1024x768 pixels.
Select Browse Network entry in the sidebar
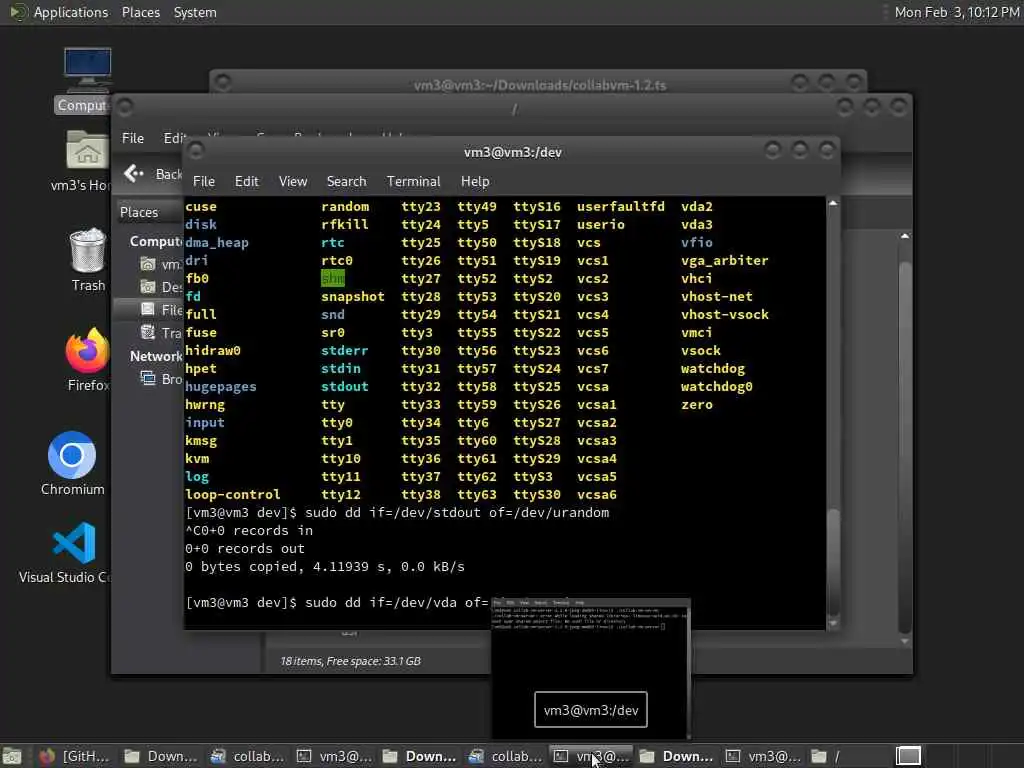click(x=161, y=379)
